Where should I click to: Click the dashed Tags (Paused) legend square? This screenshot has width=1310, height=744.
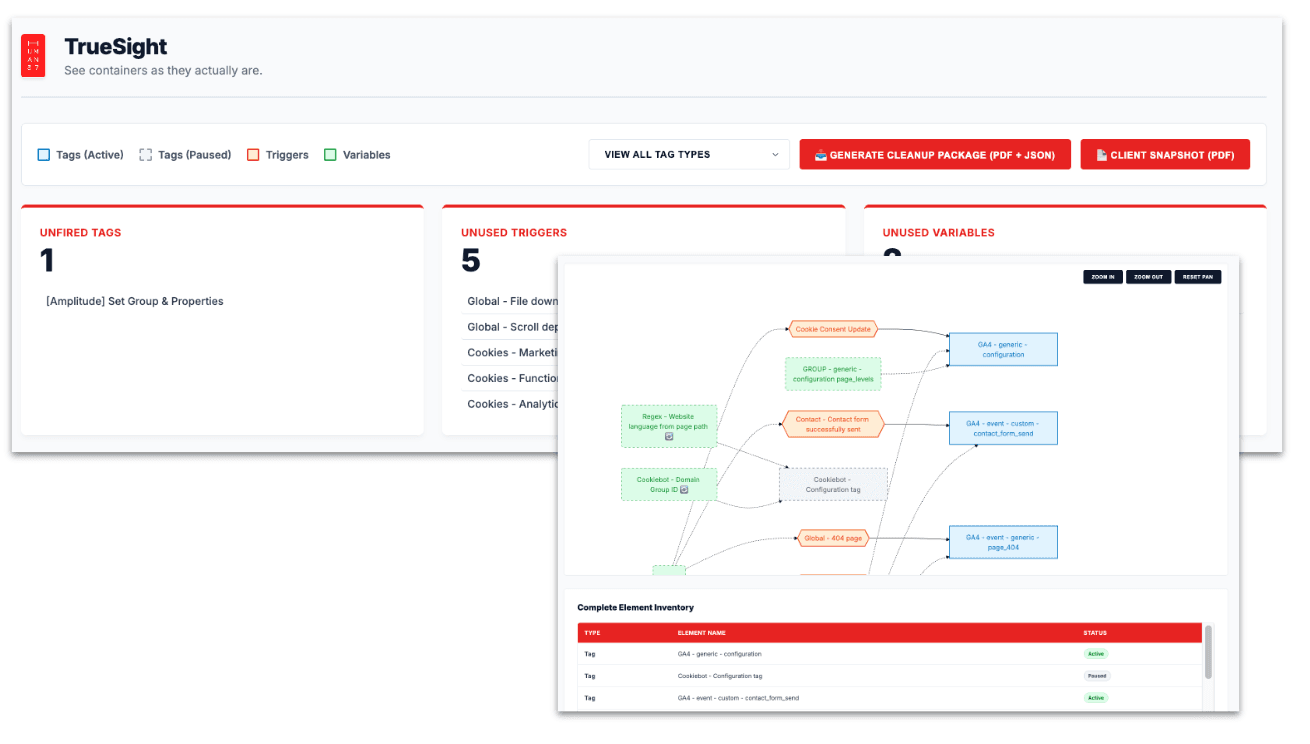(146, 155)
